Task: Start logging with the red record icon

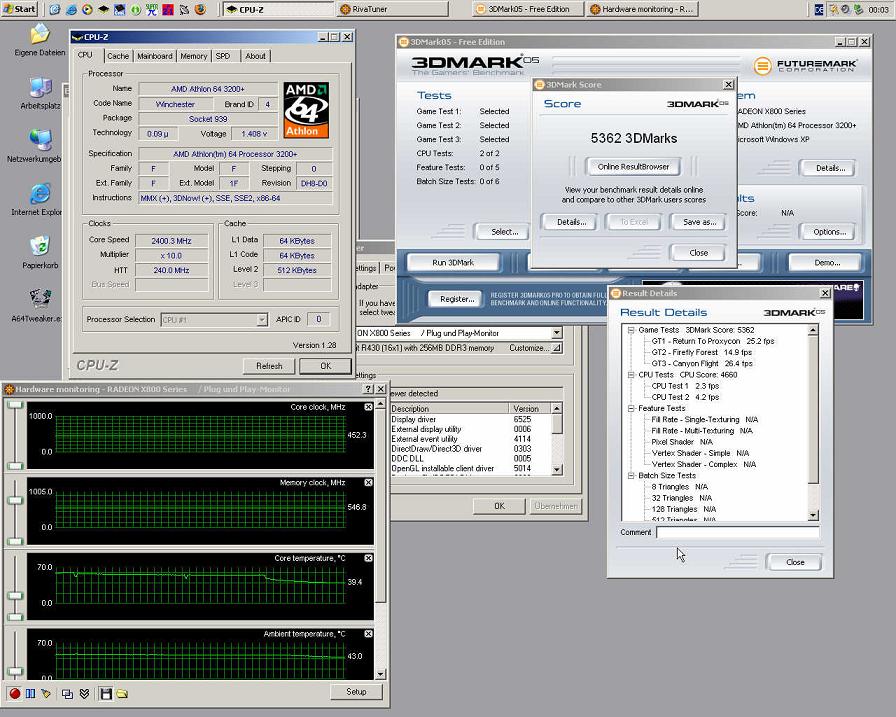Action: (x=15, y=694)
